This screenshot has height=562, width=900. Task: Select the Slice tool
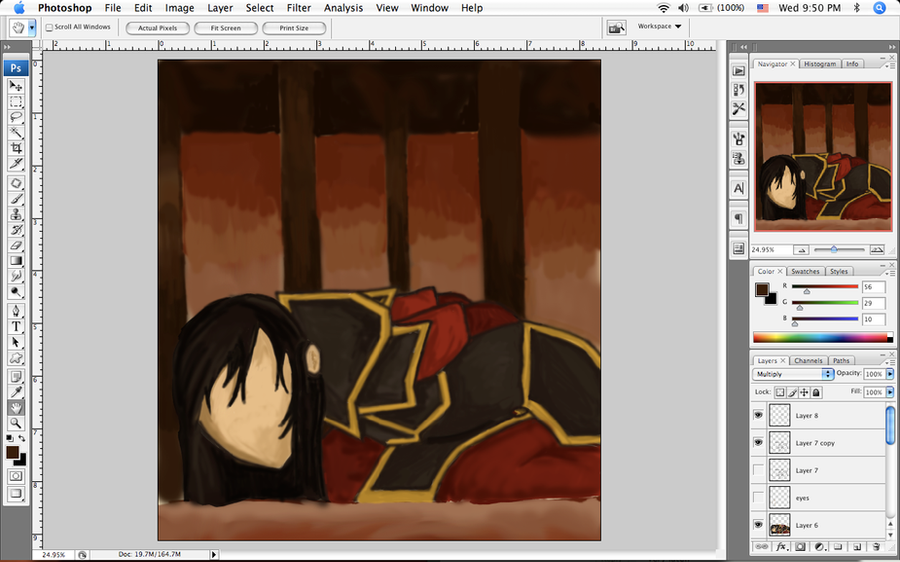(15, 164)
